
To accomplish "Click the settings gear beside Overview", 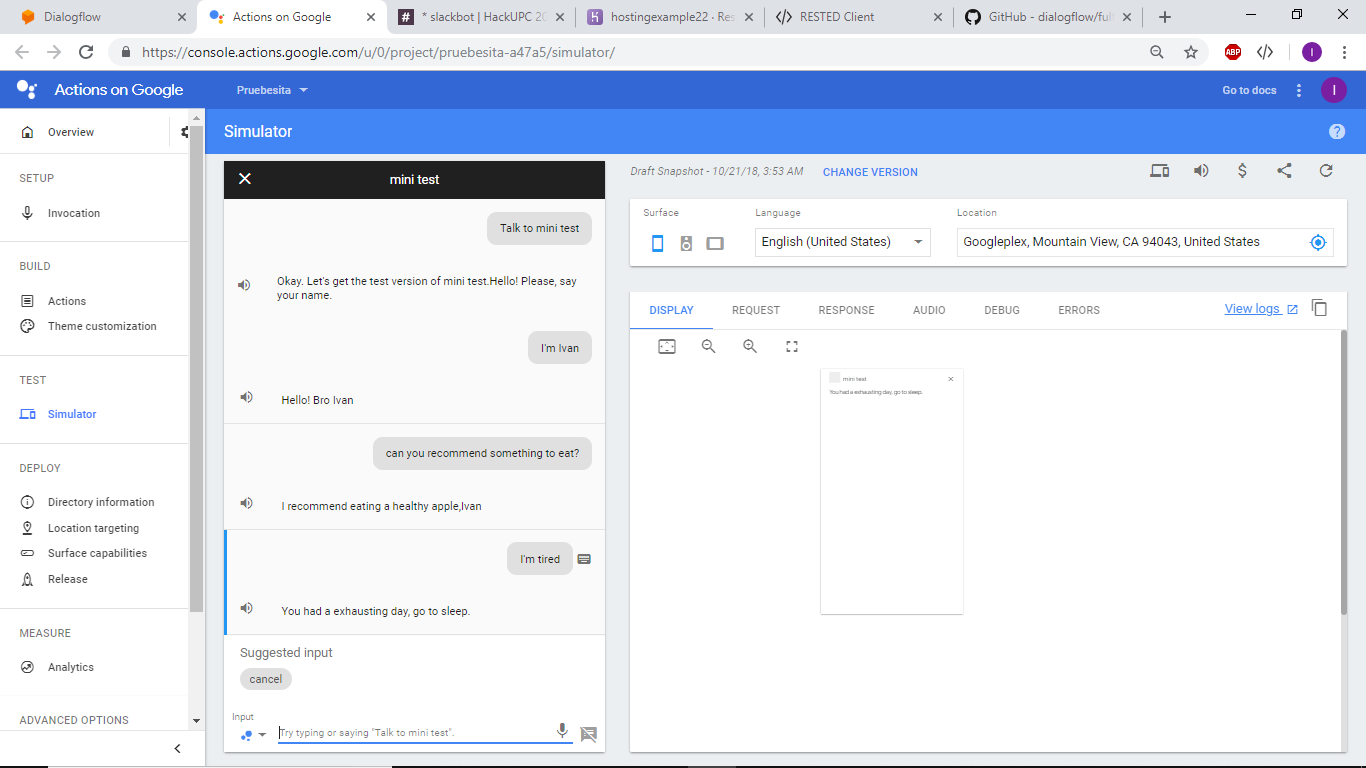I will pos(185,132).
